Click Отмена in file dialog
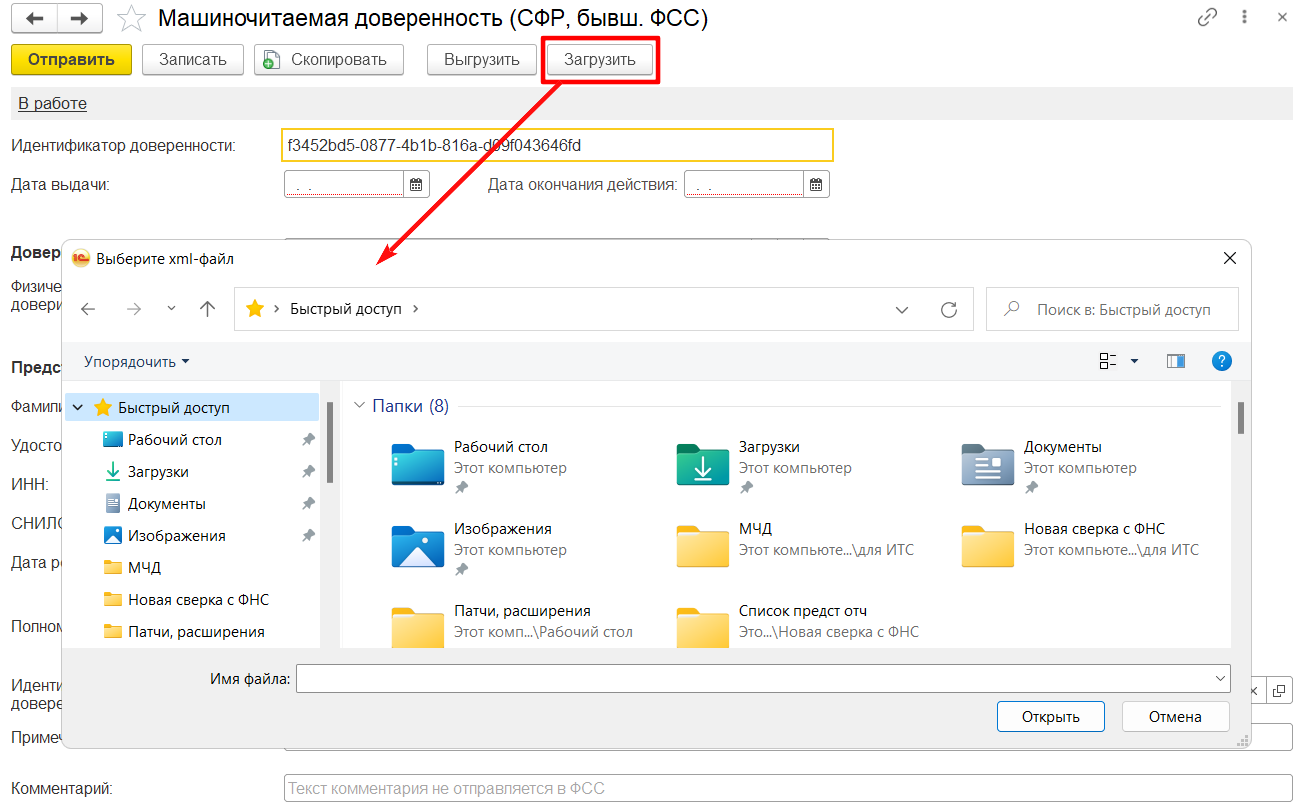Viewport: 1305px width, 812px height. [x=1175, y=716]
